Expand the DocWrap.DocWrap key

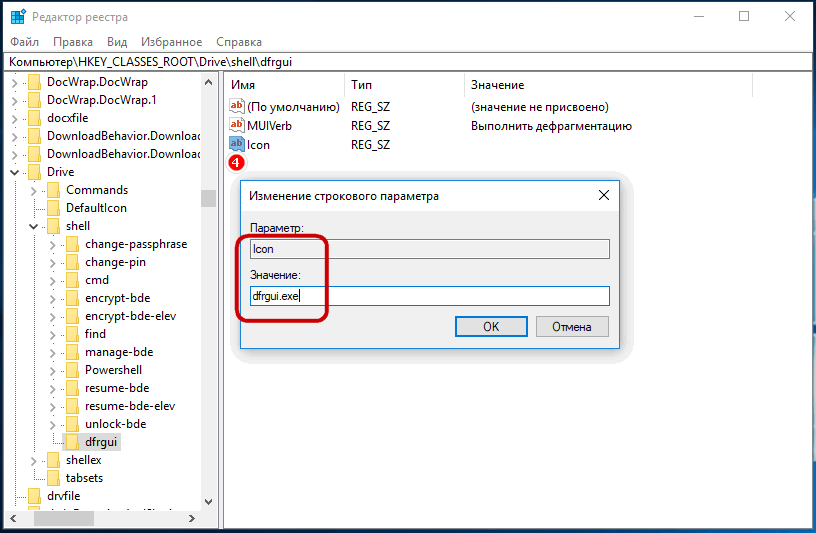coord(15,83)
